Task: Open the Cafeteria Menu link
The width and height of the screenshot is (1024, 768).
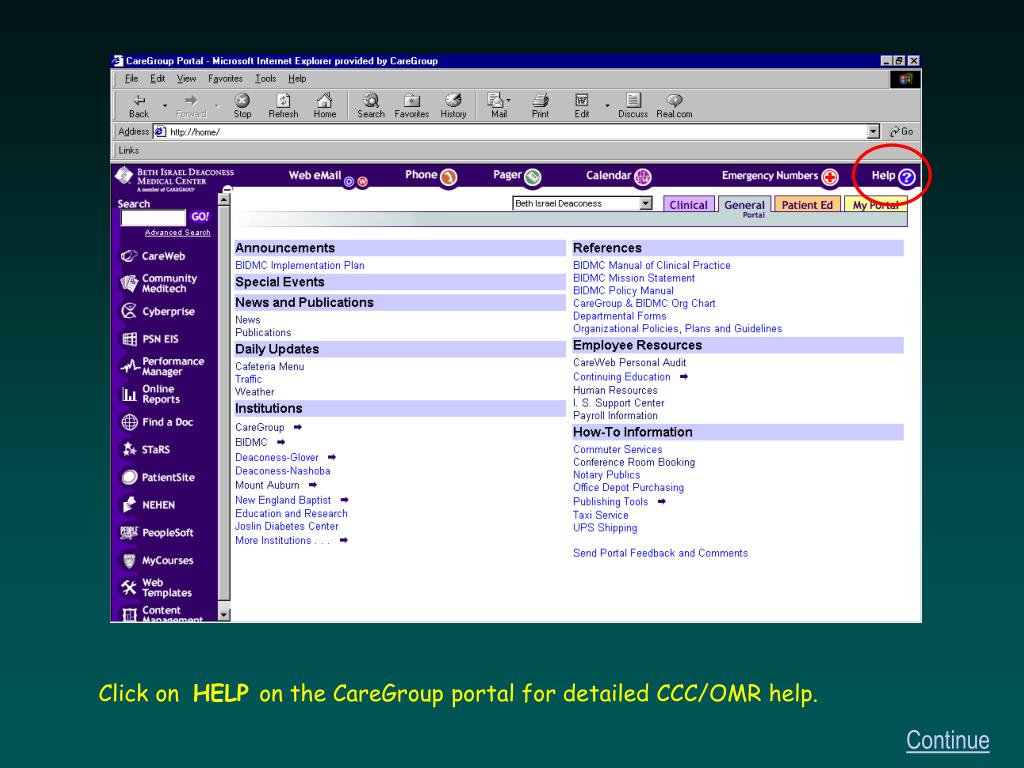Action: coord(270,366)
